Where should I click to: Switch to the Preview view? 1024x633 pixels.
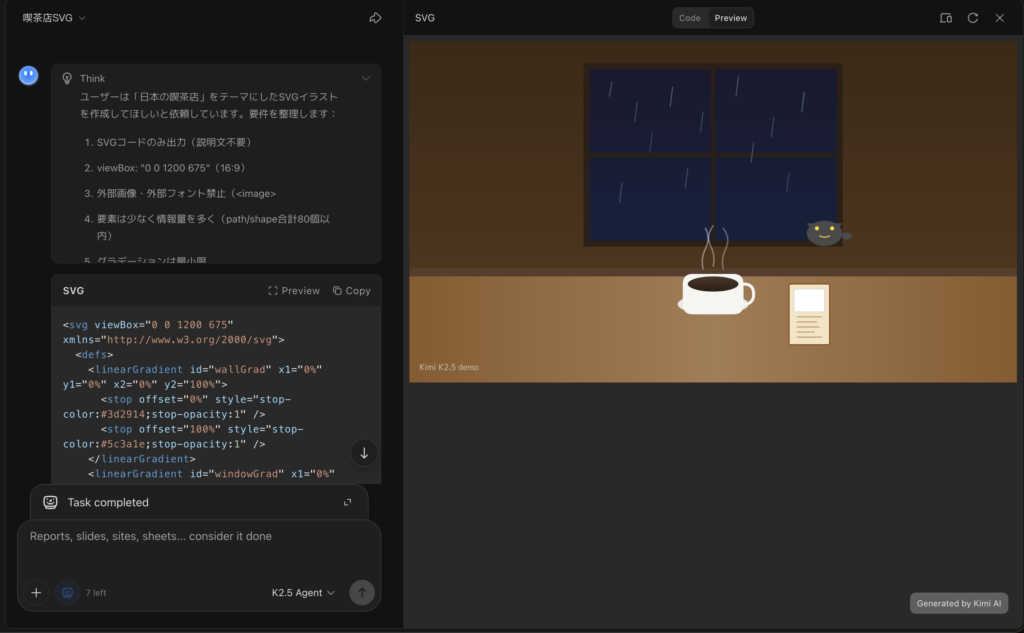click(x=731, y=18)
